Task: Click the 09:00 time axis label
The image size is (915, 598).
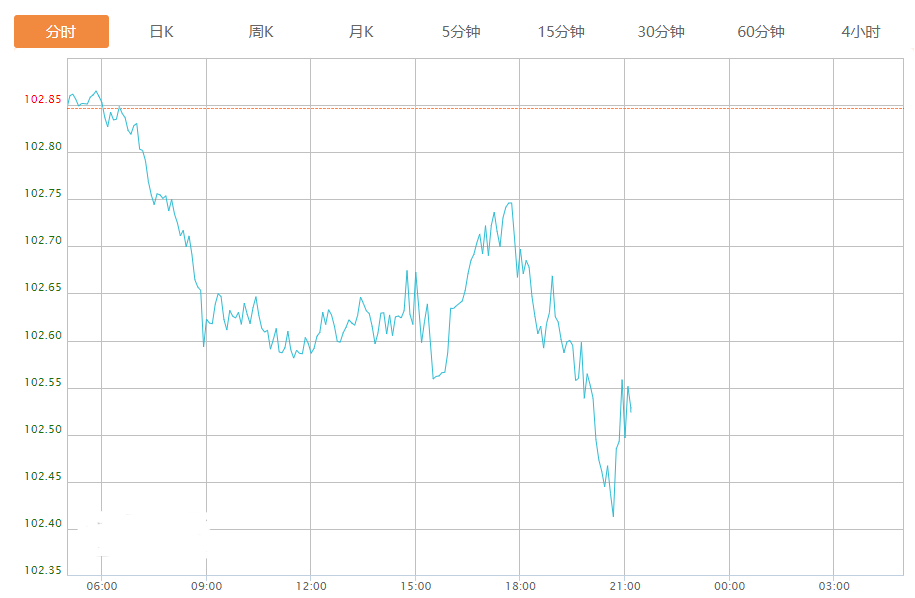Action: click(x=207, y=586)
